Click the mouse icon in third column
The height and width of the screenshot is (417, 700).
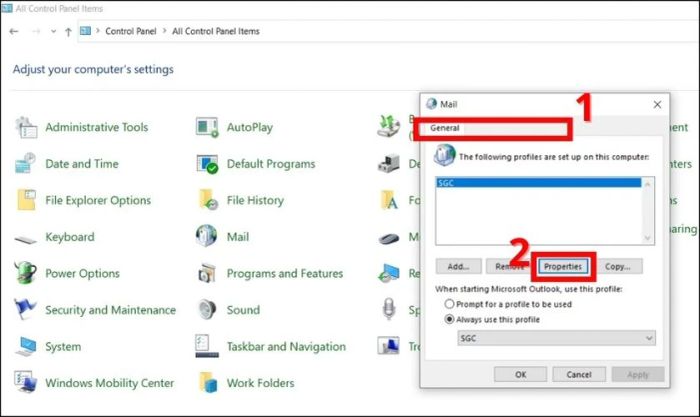coord(389,238)
